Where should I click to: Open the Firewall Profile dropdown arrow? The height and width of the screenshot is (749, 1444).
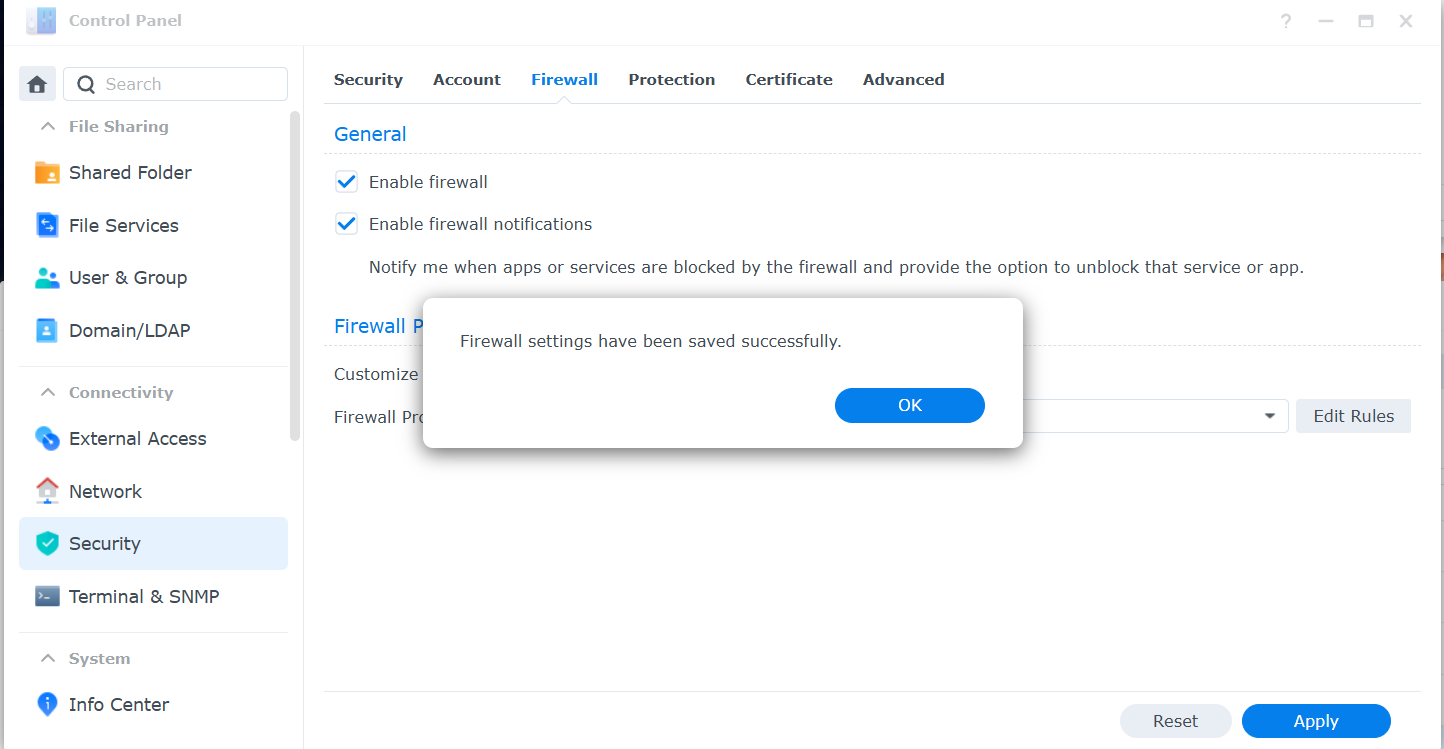[1270, 416]
